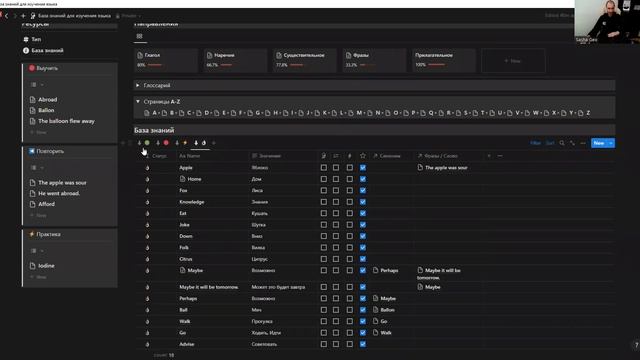Click the search magnifier in База знаний toolbar
Image resolution: width=640 pixels, height=360 pixels.
(x=562, y=143)
